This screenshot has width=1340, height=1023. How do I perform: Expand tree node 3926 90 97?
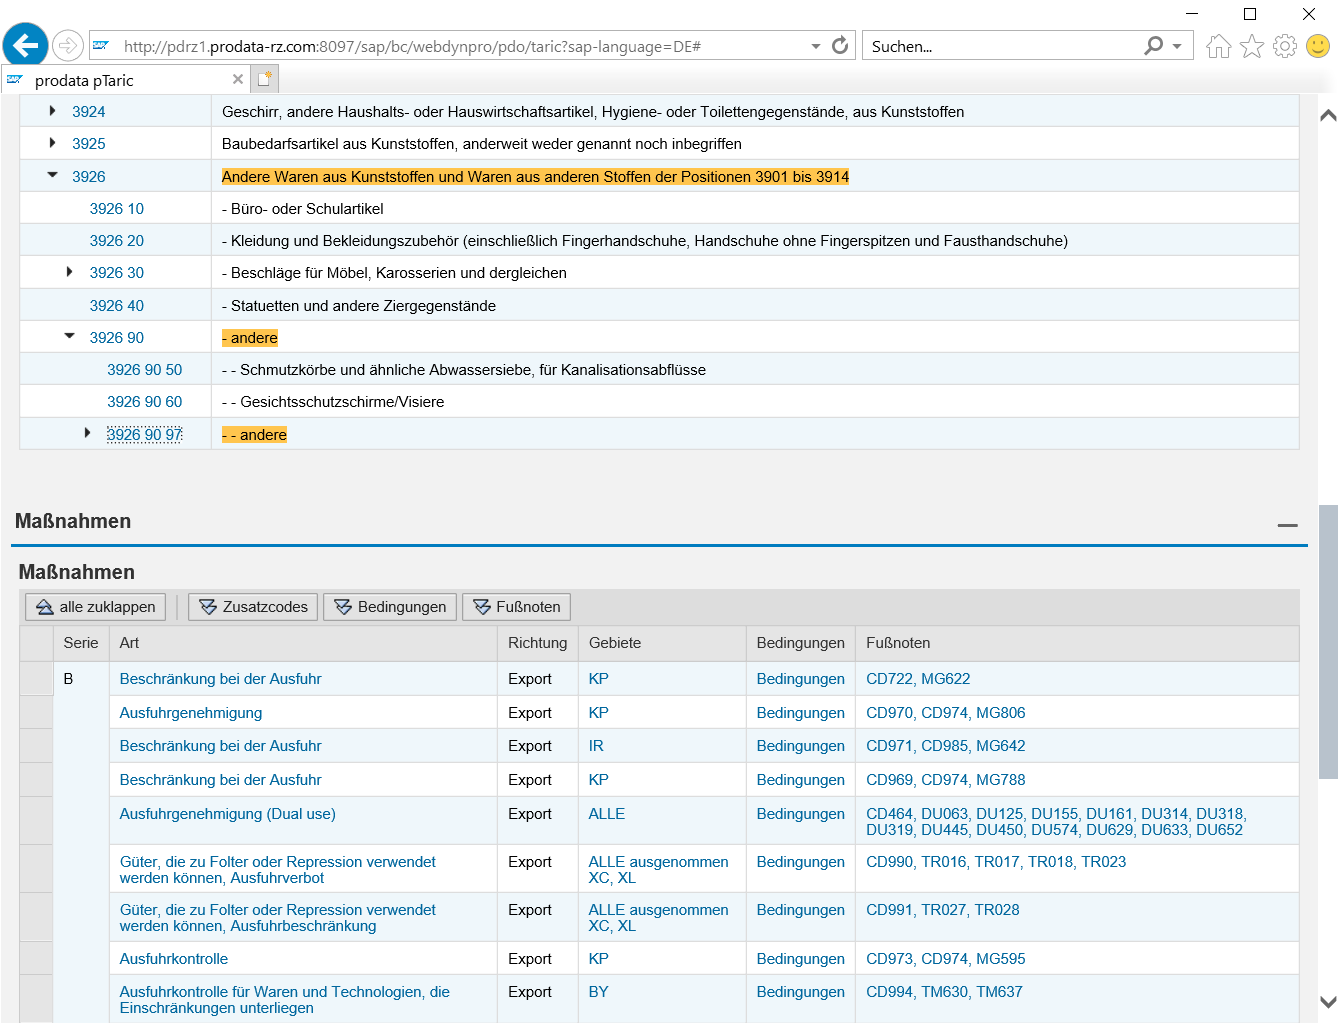(x=87, y=434)
